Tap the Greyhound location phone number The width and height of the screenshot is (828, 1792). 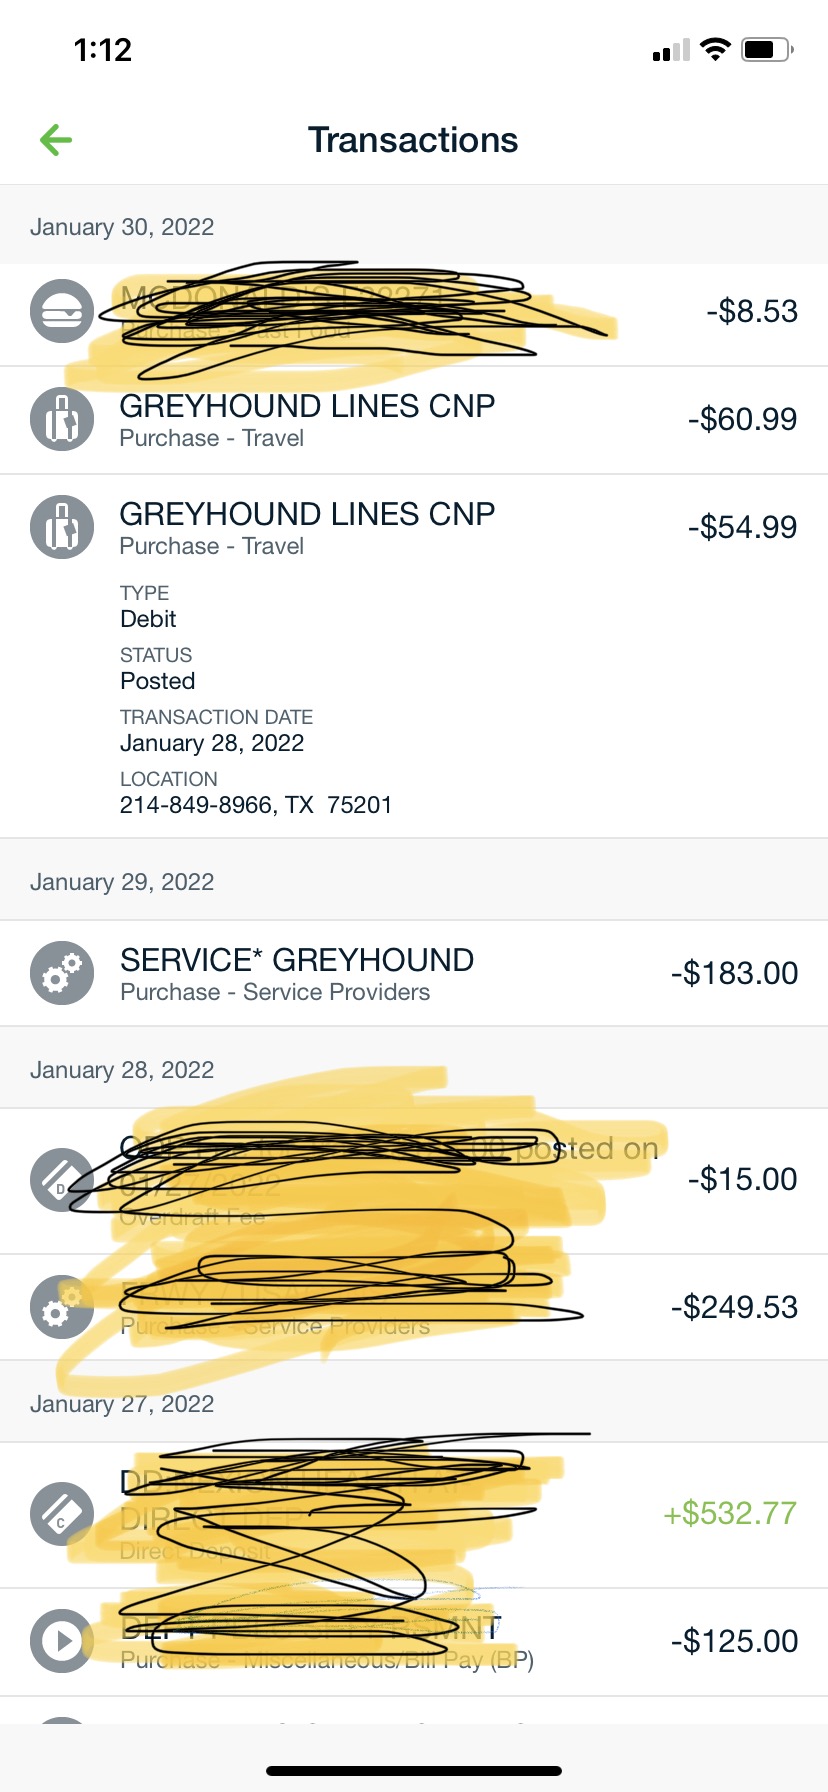tap(195, 805)
